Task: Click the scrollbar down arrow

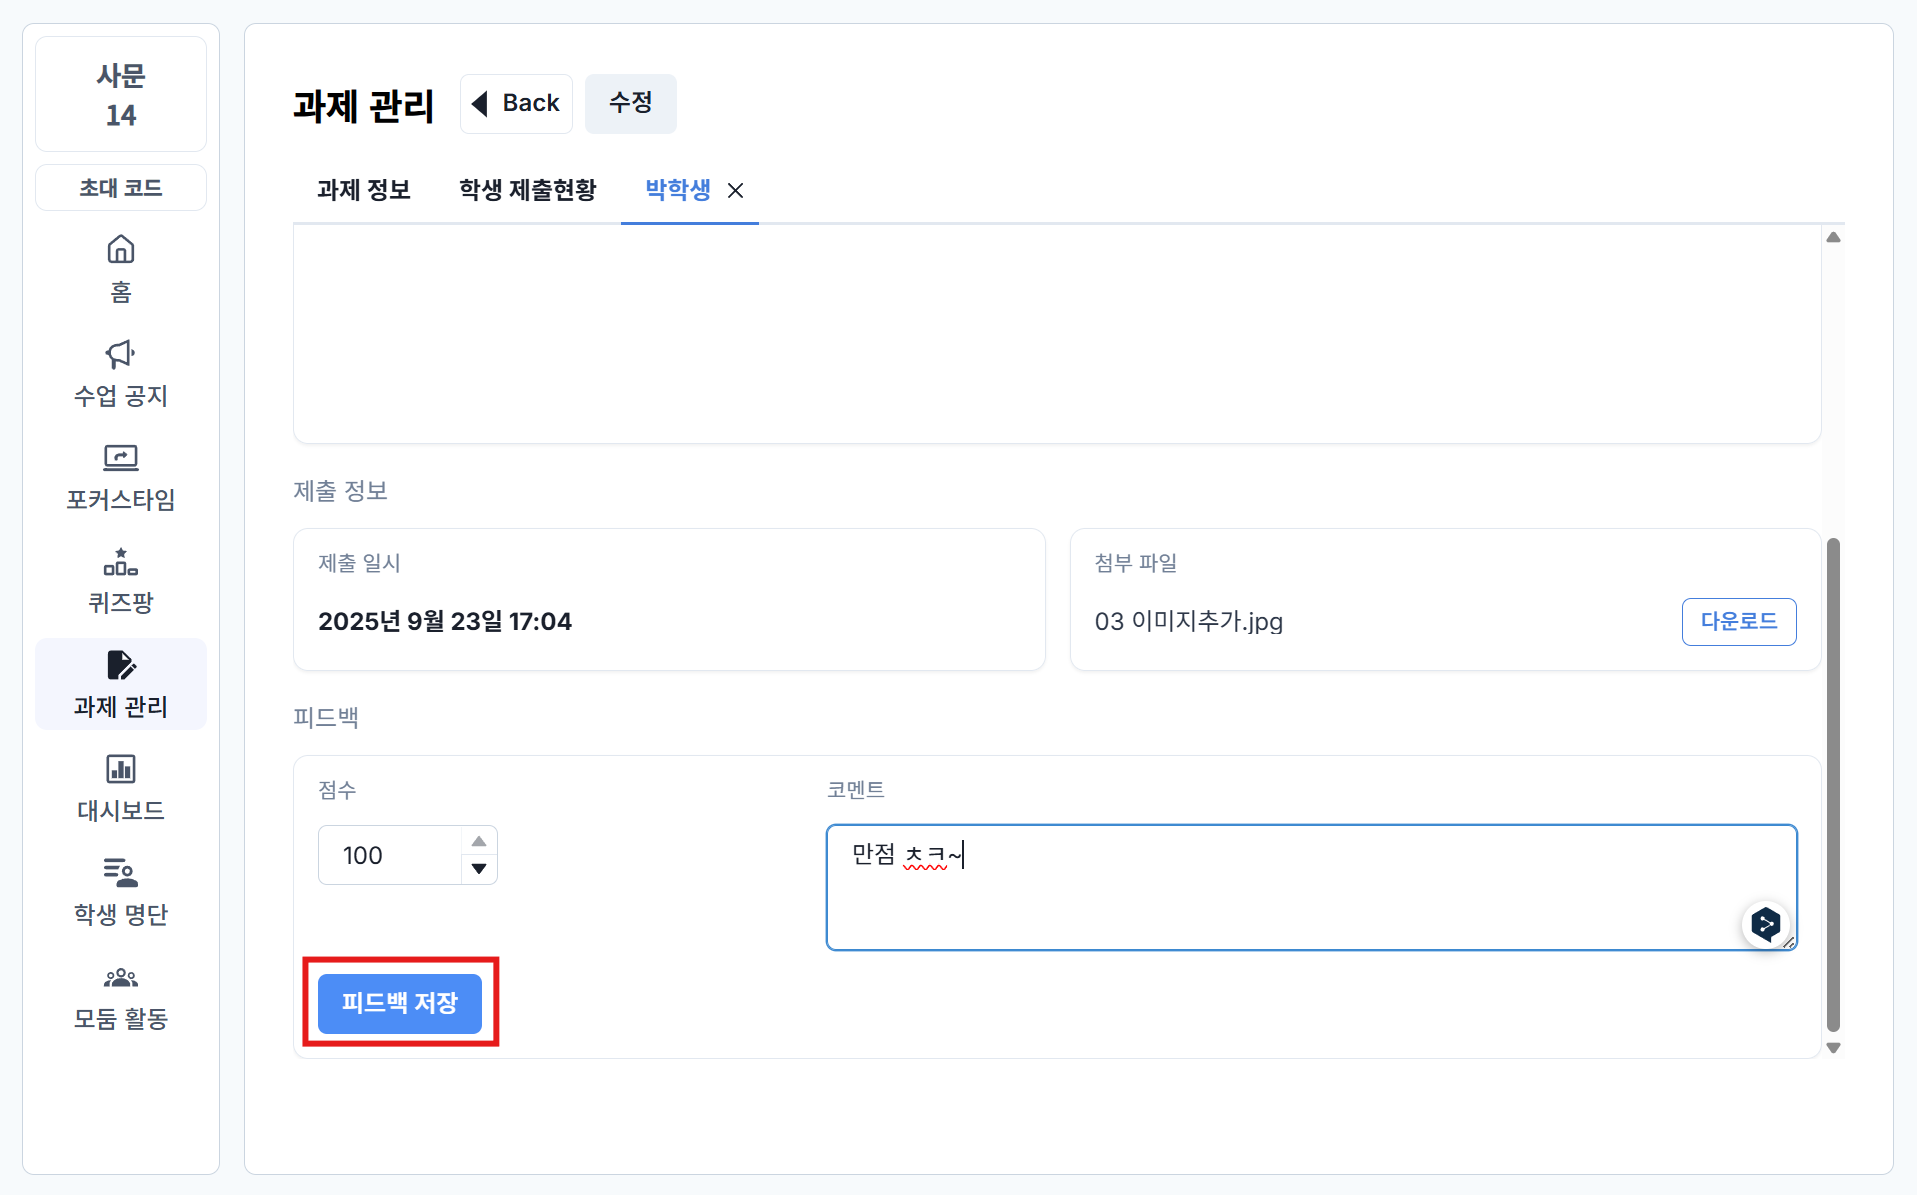Action: point(1833,1048)
